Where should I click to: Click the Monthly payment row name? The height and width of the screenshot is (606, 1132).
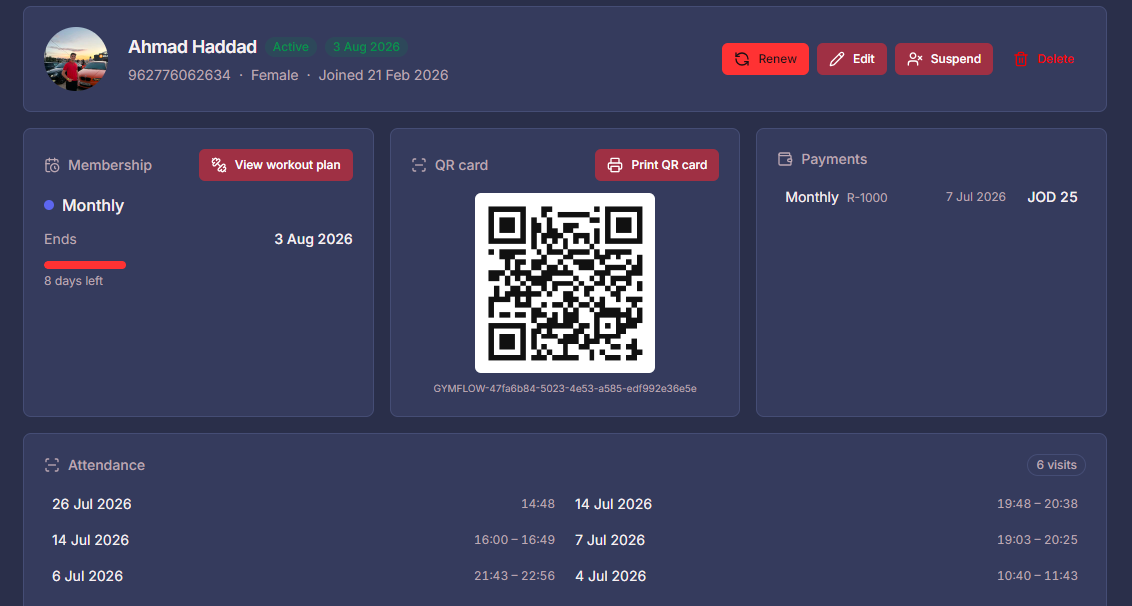(x=811, y=197)
